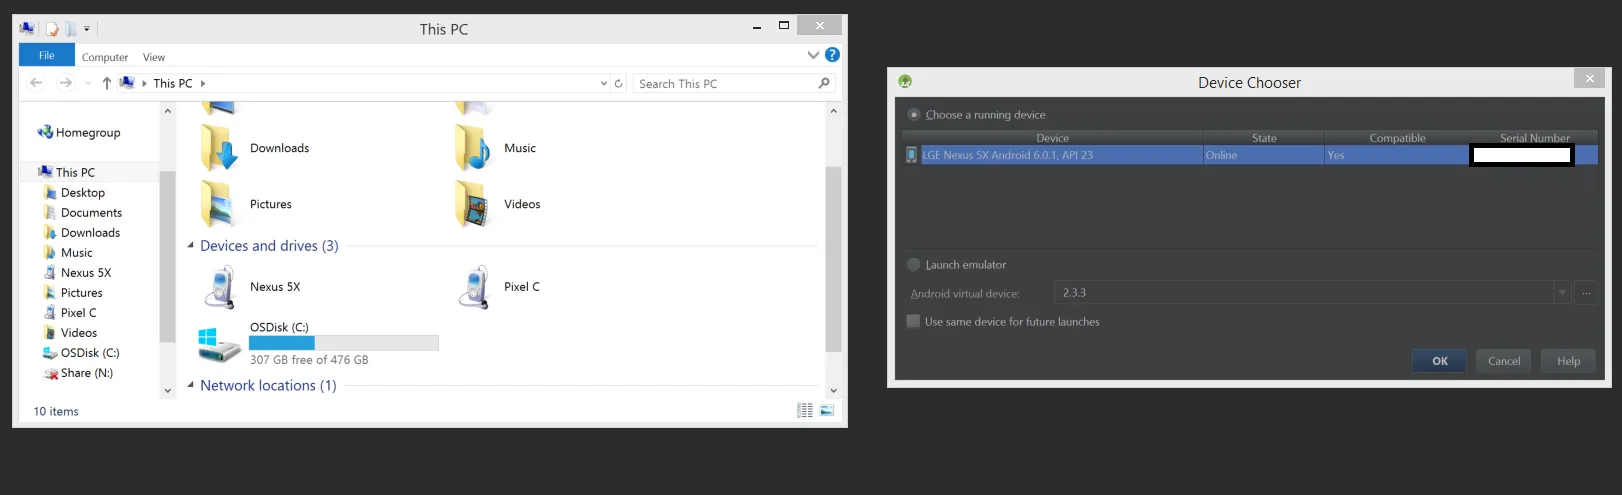The image size is (1622, 495).
Task: Click the navigation pane scrollbar thumb
Action: [x=167, y=257]
